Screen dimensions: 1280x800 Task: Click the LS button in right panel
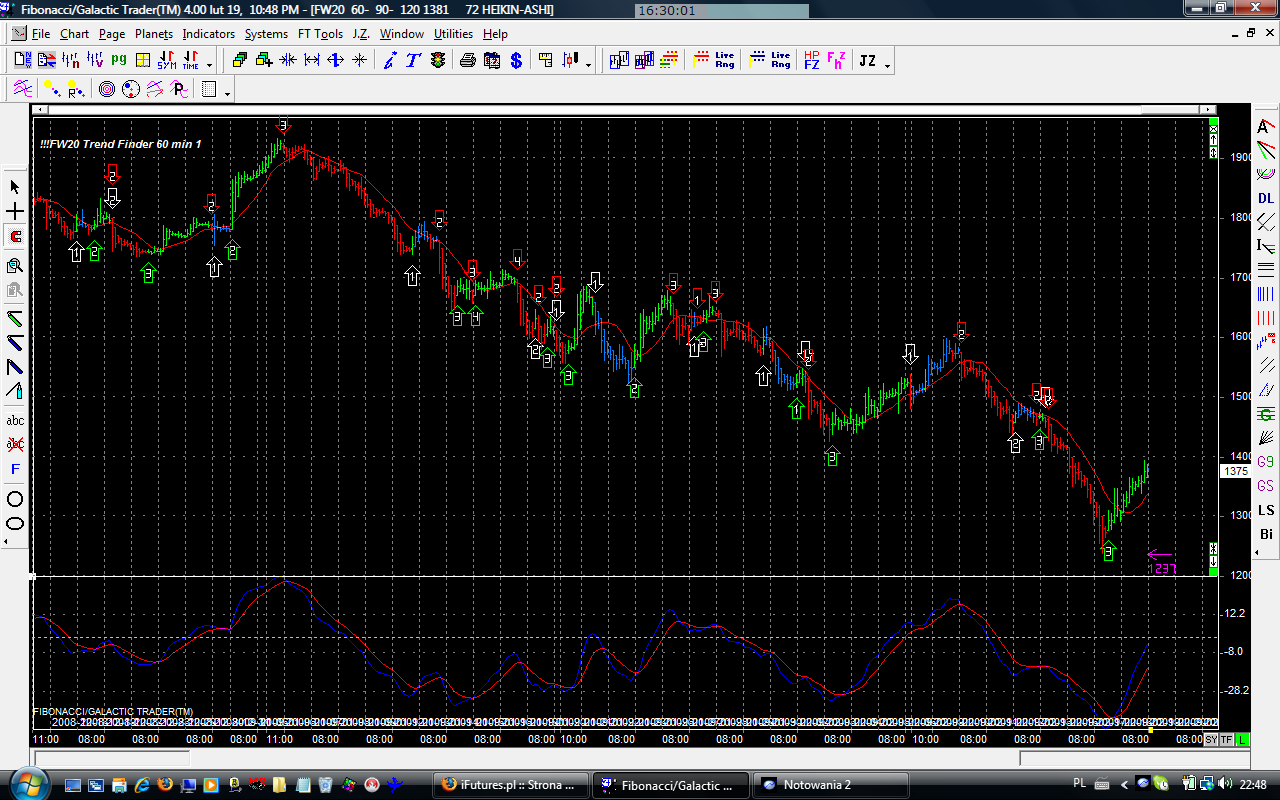1266,510
